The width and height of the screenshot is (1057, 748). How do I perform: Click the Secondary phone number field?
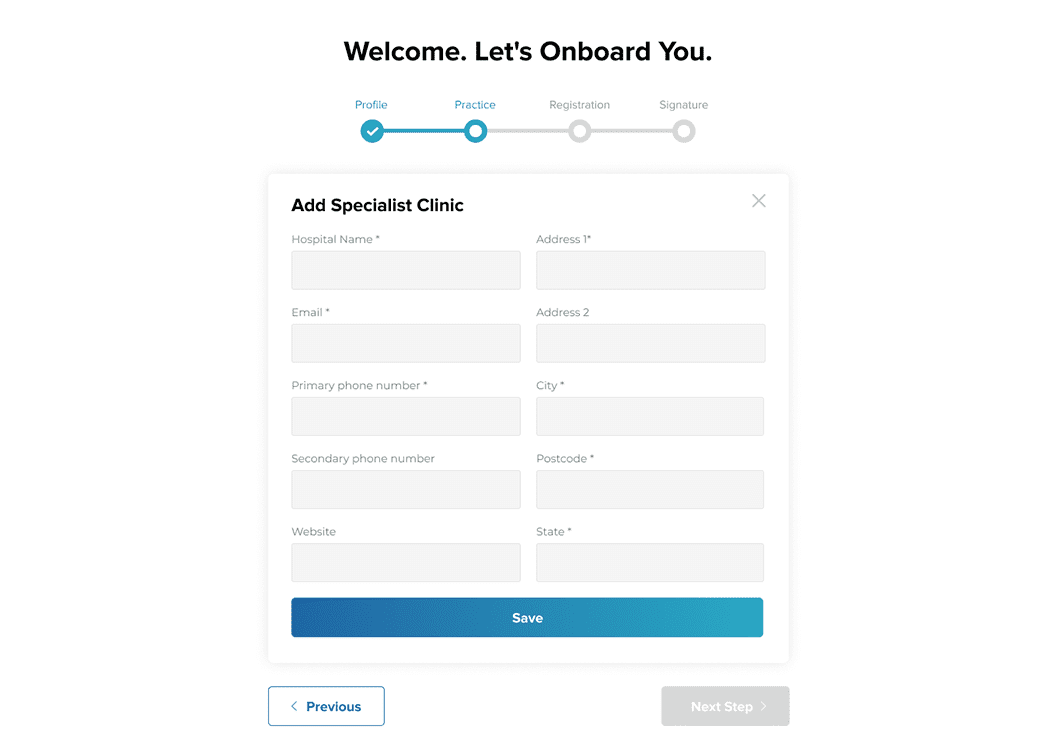pyautogui.click(x=406, y=489)
